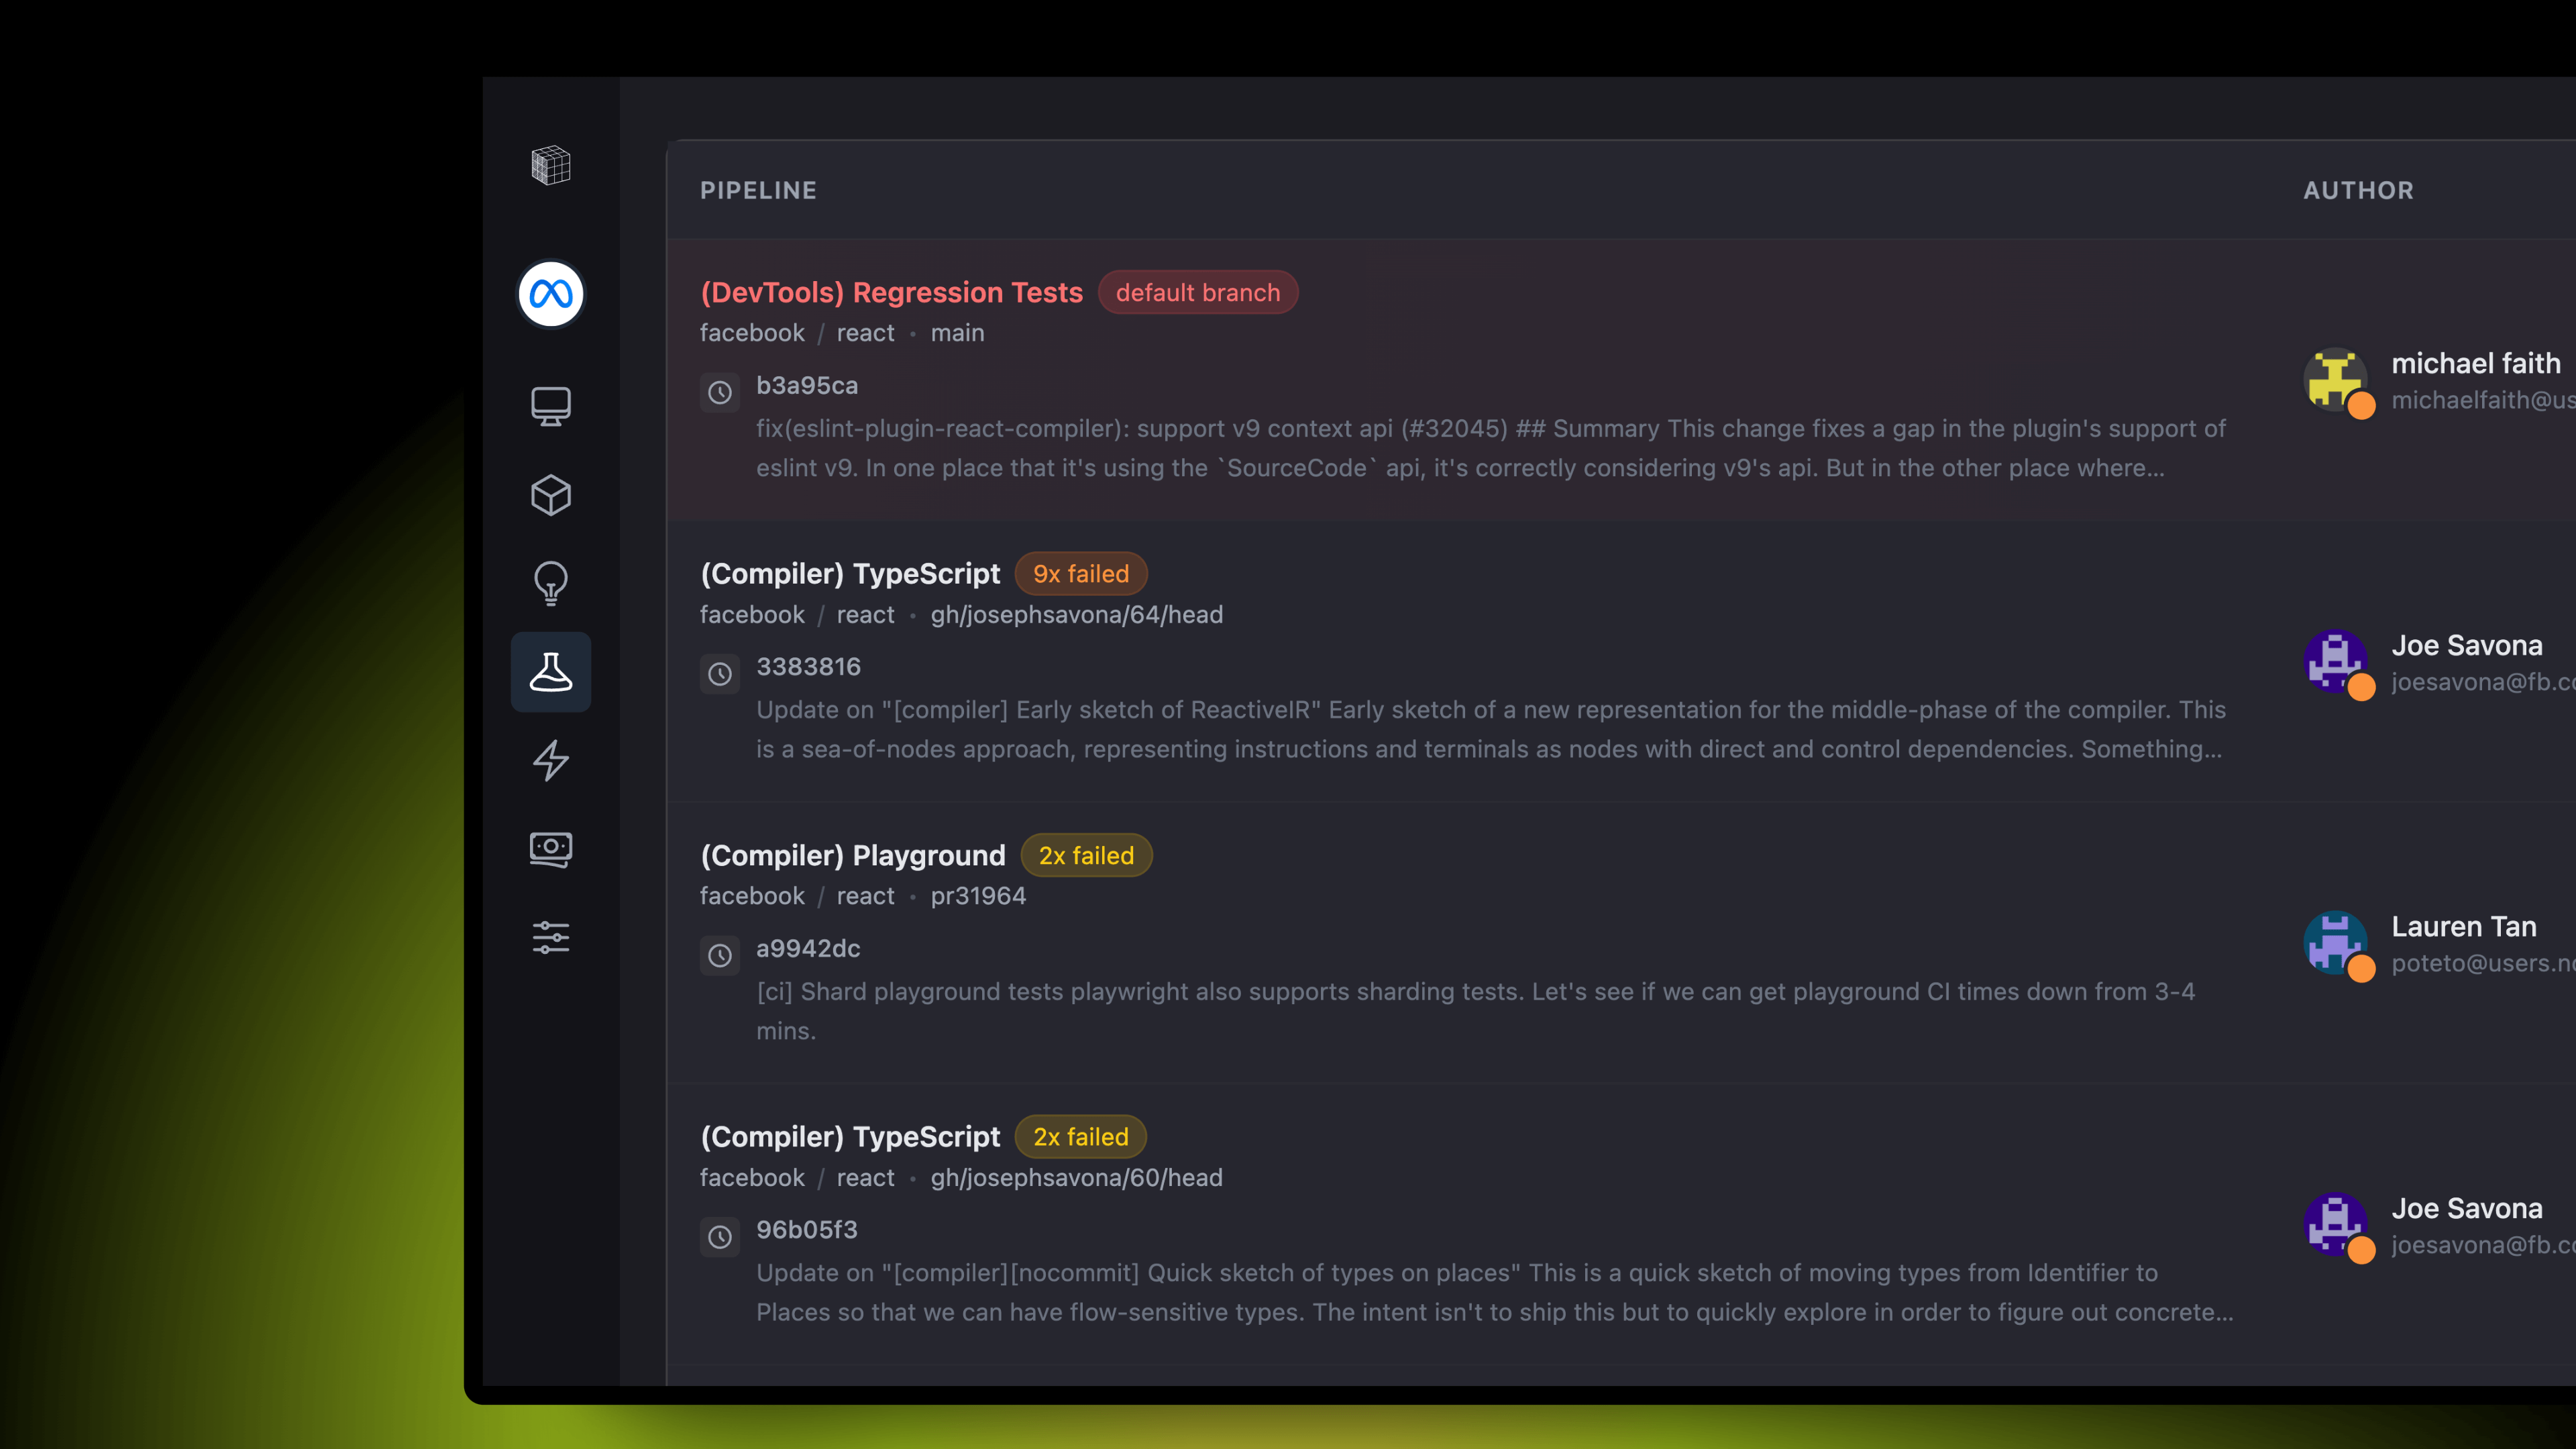The image size is (2576, 1449).
Task: Open branch gh/josephsavona/64/head
Action: (1076, 615)
